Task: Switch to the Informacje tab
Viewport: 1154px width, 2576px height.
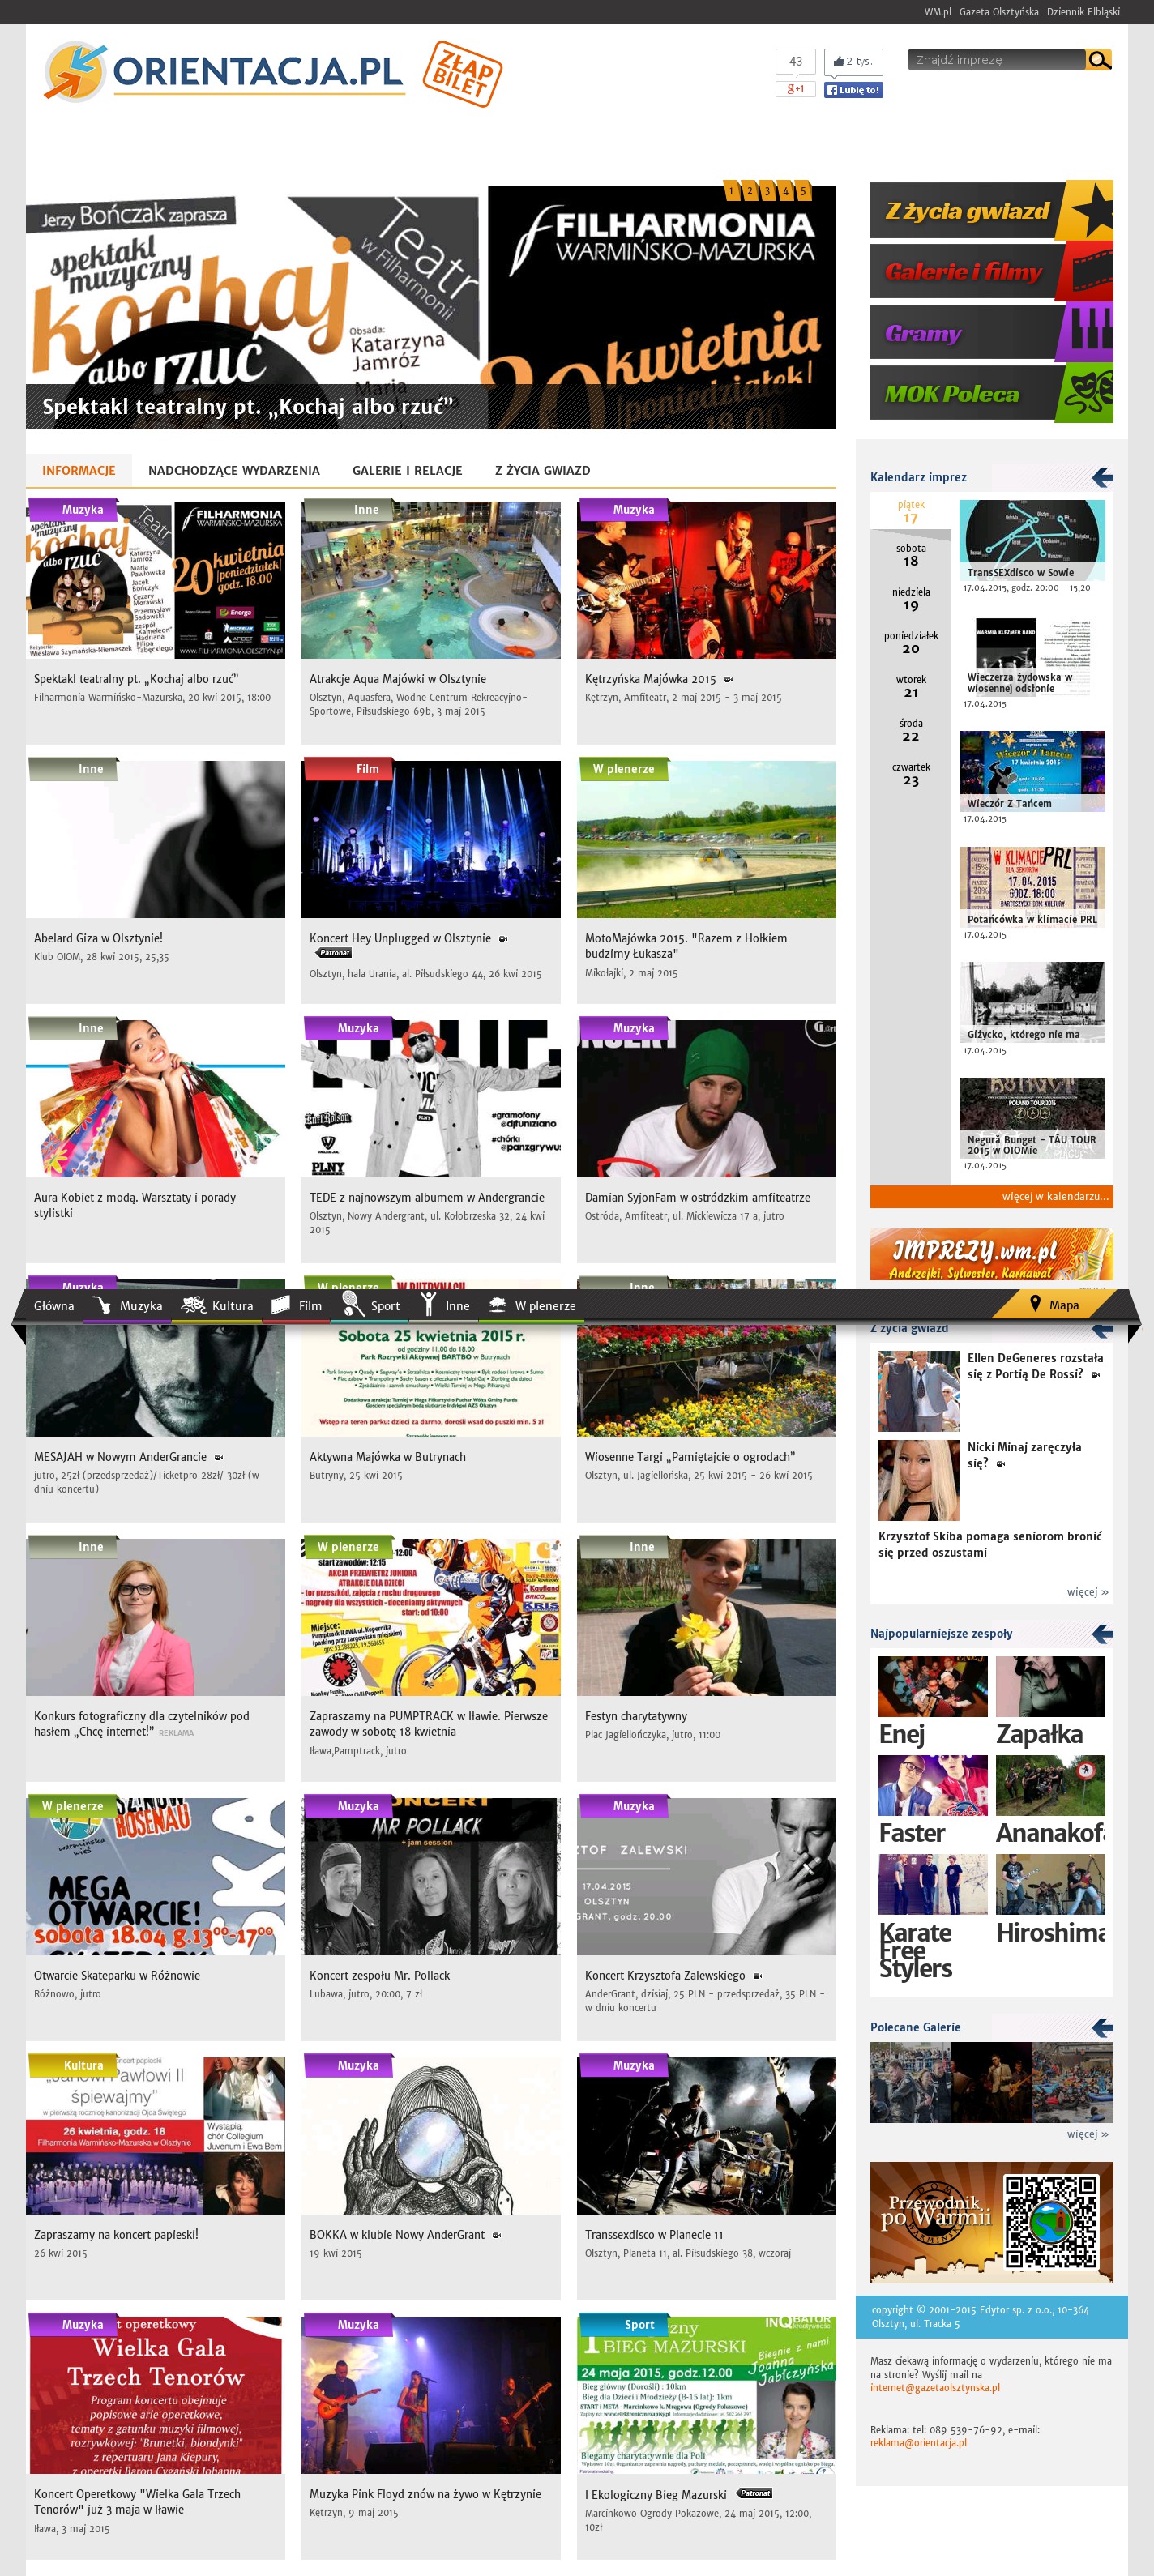Action: click(x=79, y=470)
